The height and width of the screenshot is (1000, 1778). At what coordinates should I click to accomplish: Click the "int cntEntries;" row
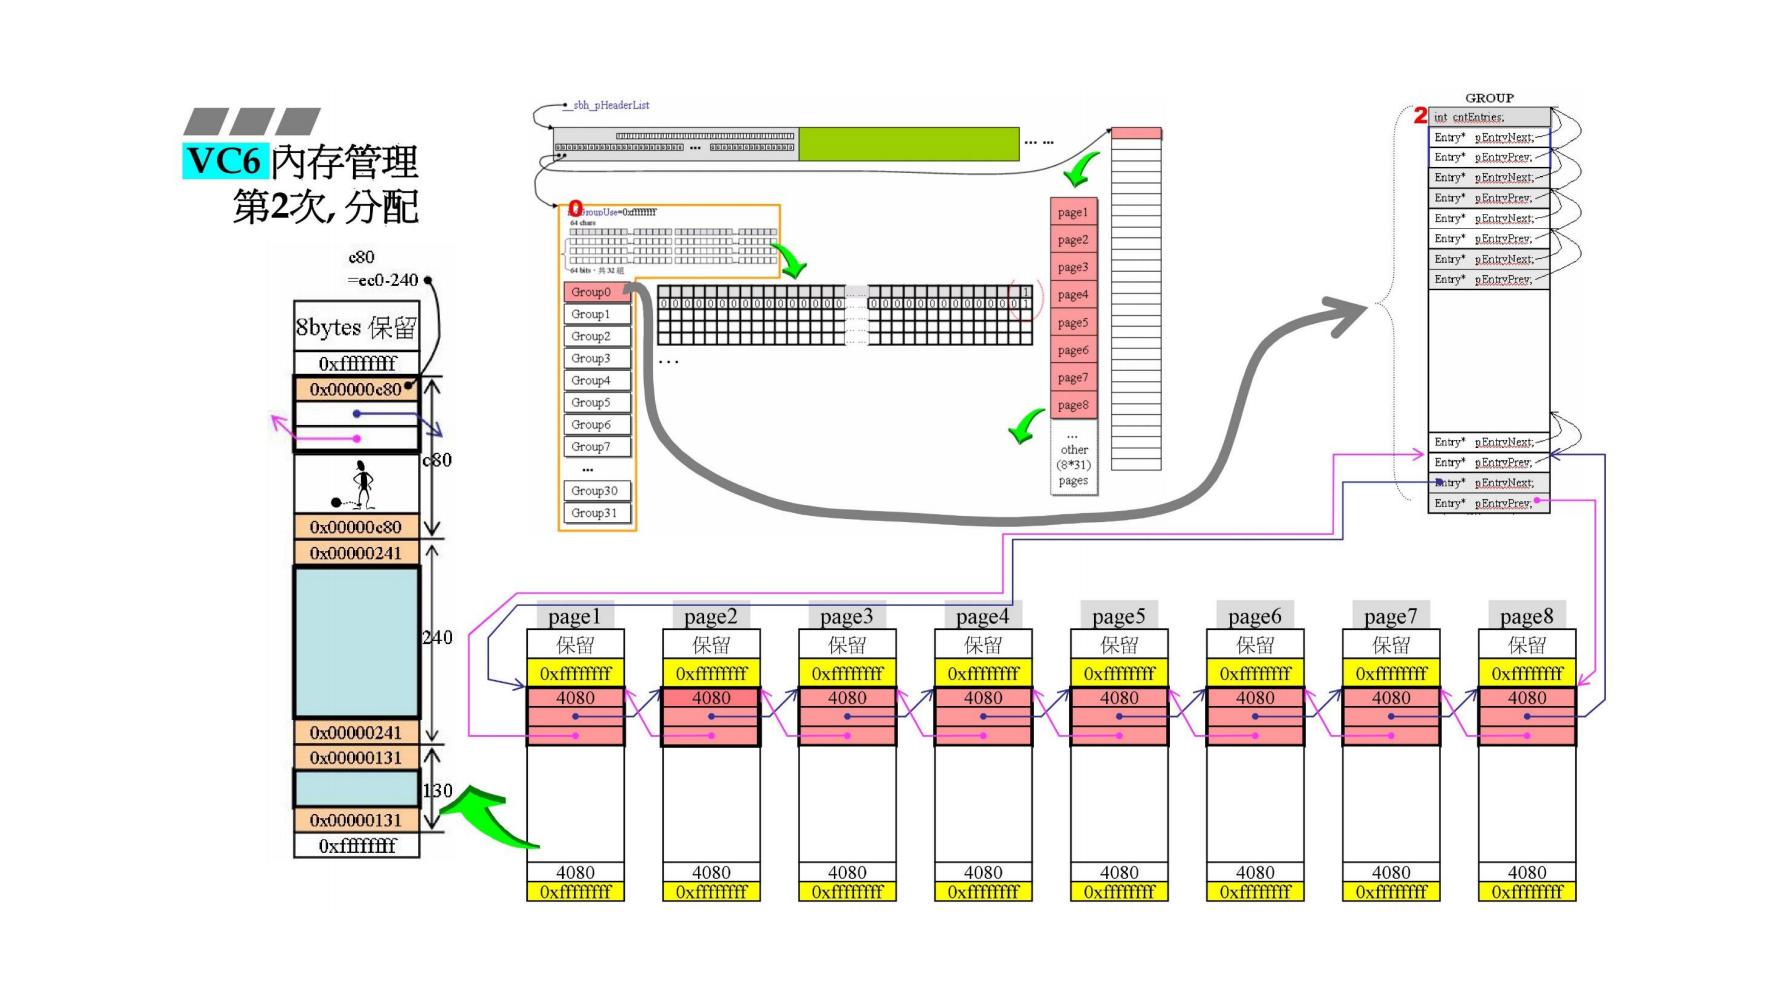click(x=1489, y=117)
